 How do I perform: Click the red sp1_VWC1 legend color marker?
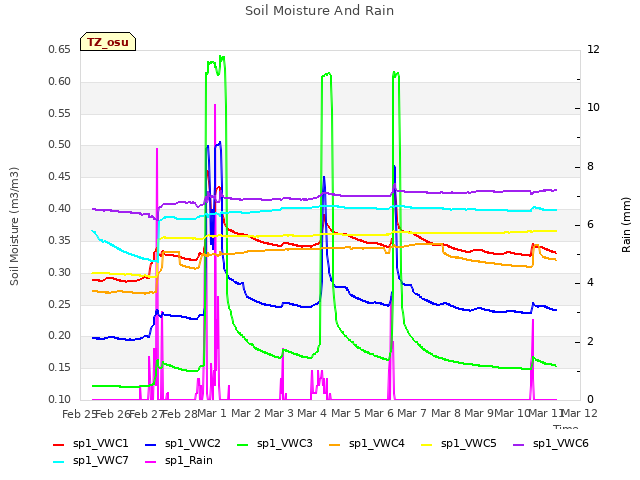(59, 445)
